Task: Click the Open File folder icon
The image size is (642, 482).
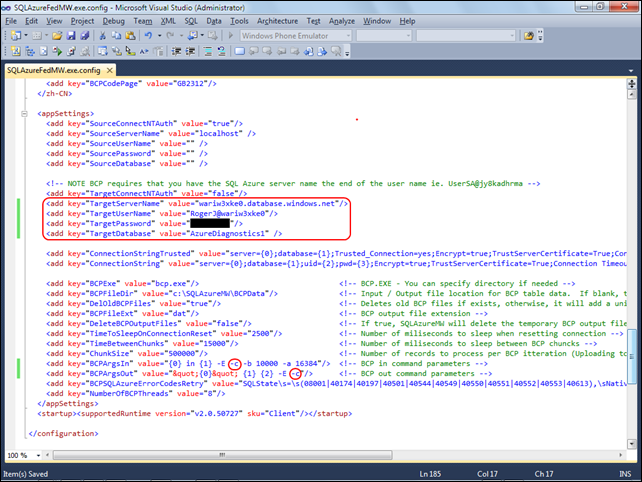Action: point(57,36)
